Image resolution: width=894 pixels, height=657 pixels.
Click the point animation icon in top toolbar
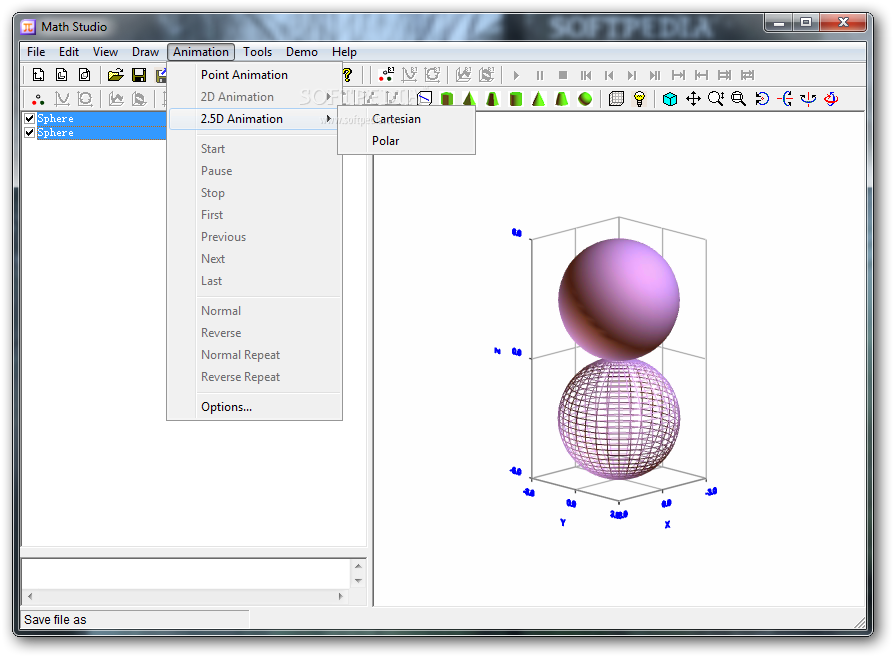click(x=386, y=75)
